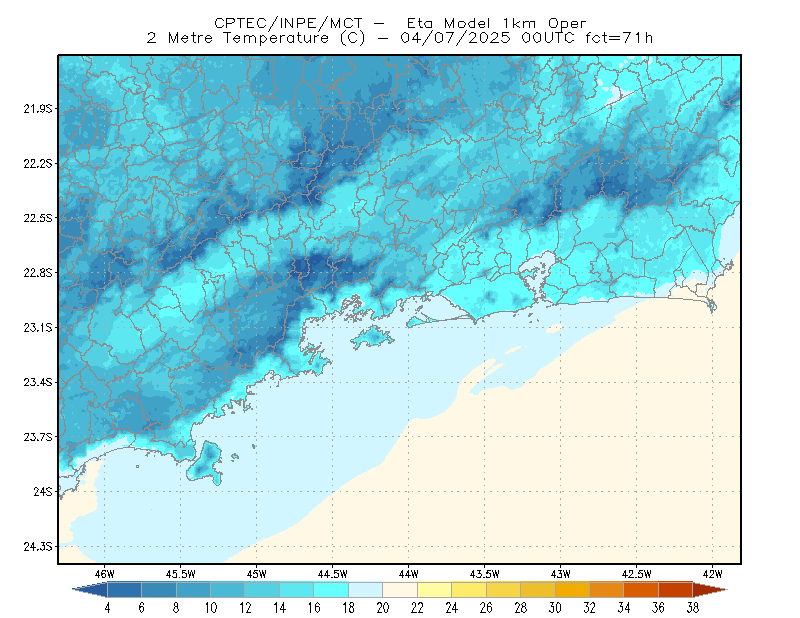This screenshot has height=618, width=800.
Task: Click the 4-6 dark blue color swatch
Action: [124, 590]
